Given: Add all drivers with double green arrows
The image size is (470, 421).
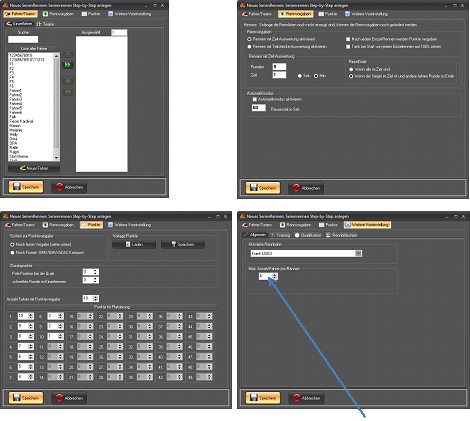Looking at the screenshot, I should coord(68,65).
